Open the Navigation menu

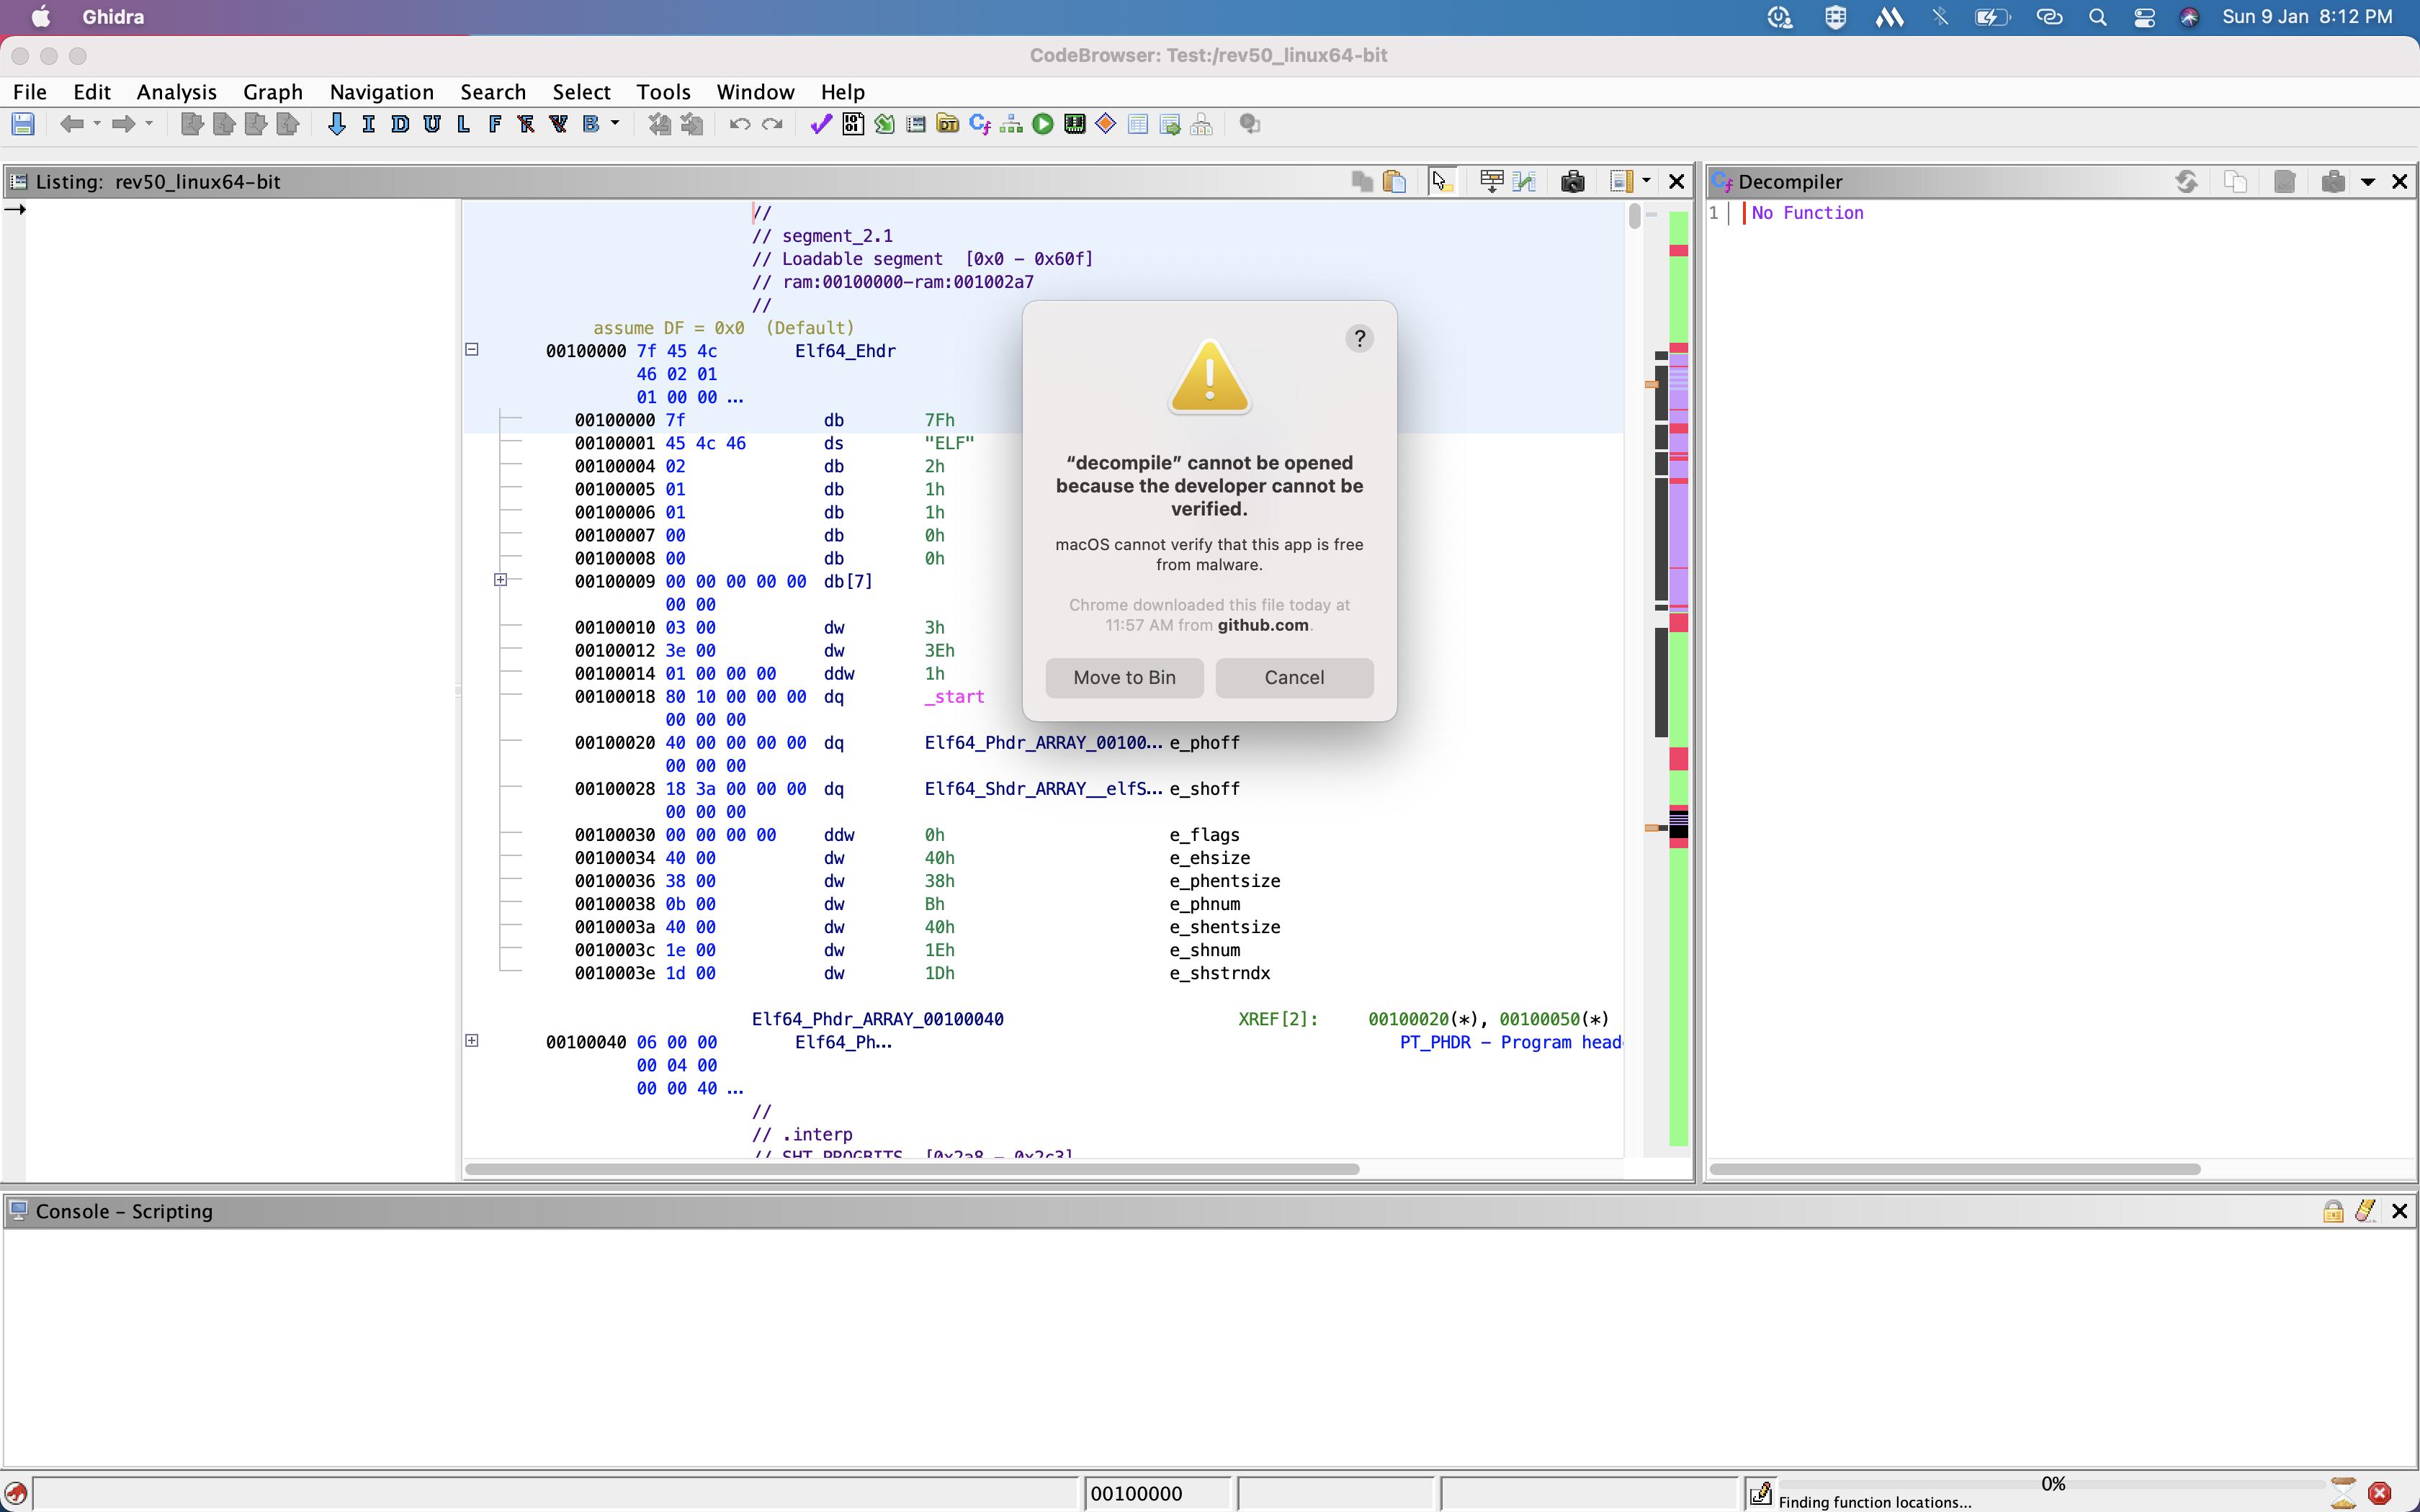pos(381,92)
